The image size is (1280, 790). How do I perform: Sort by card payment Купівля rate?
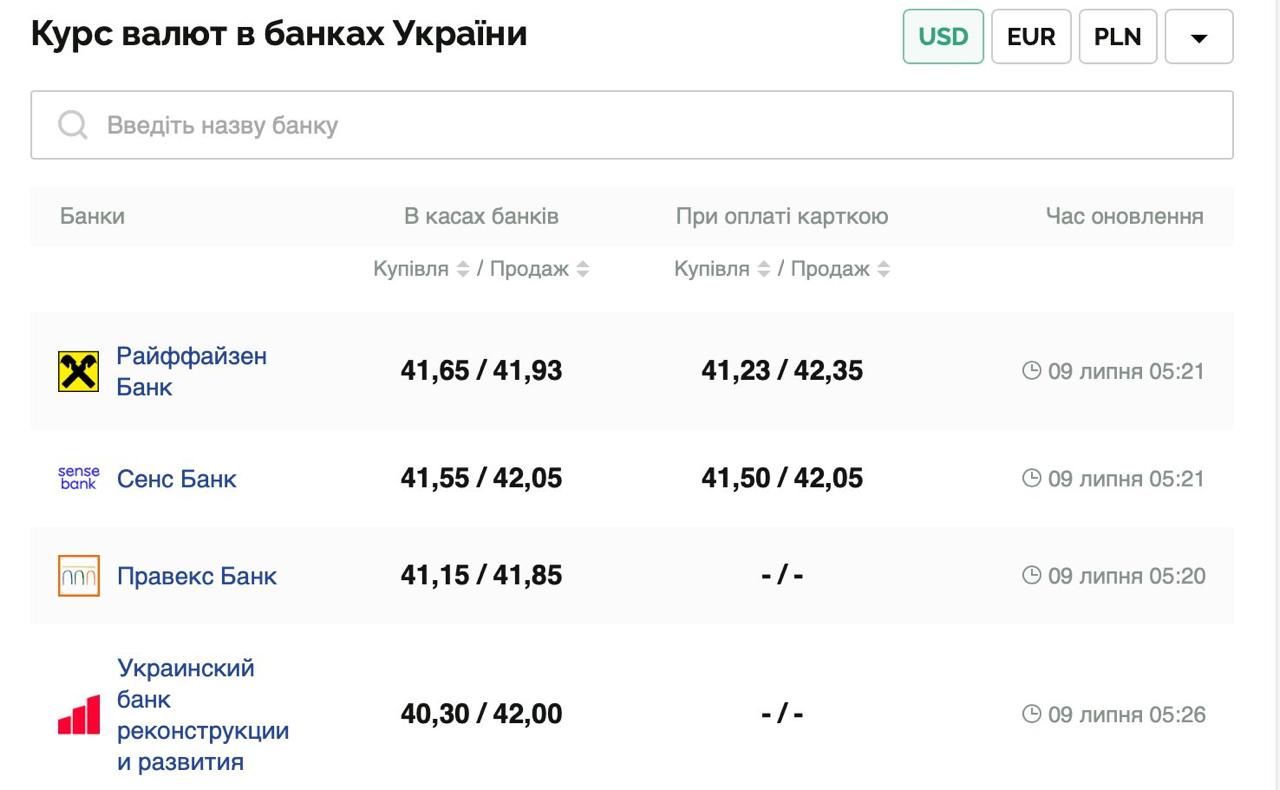point(763,269)
